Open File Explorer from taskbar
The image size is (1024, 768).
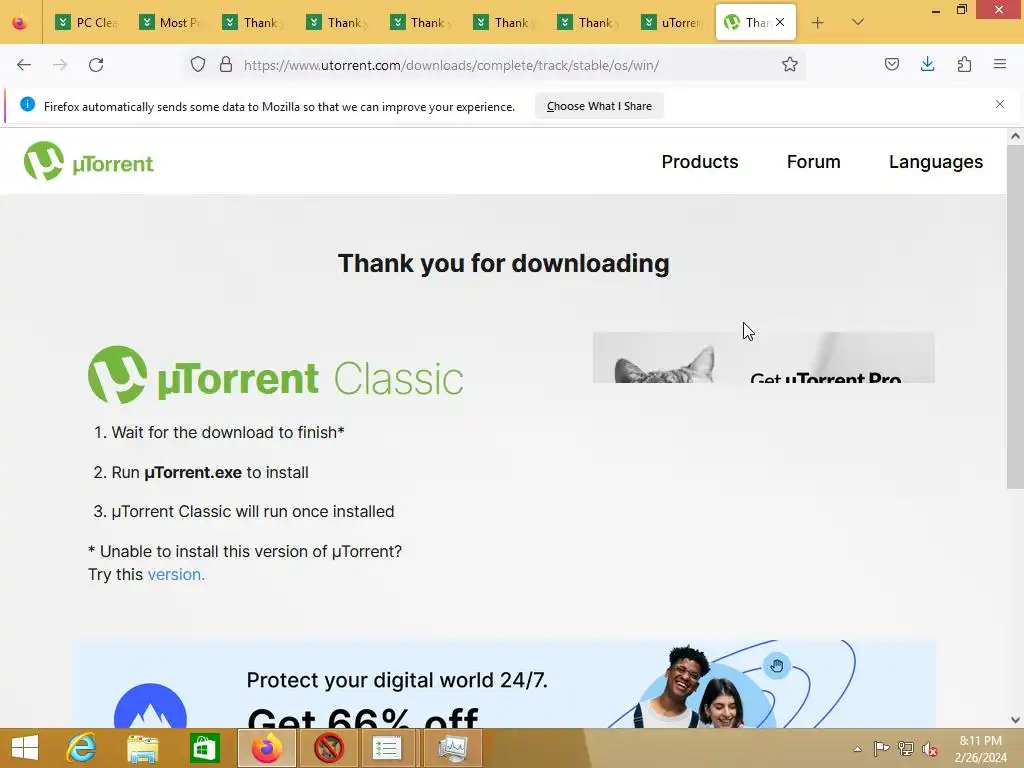tap(142, 748)
